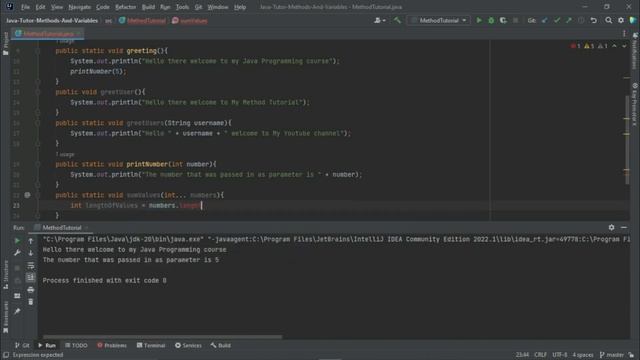Collapse the greetUsers method fold marker
Screen dimensions: 640x360
38,123
